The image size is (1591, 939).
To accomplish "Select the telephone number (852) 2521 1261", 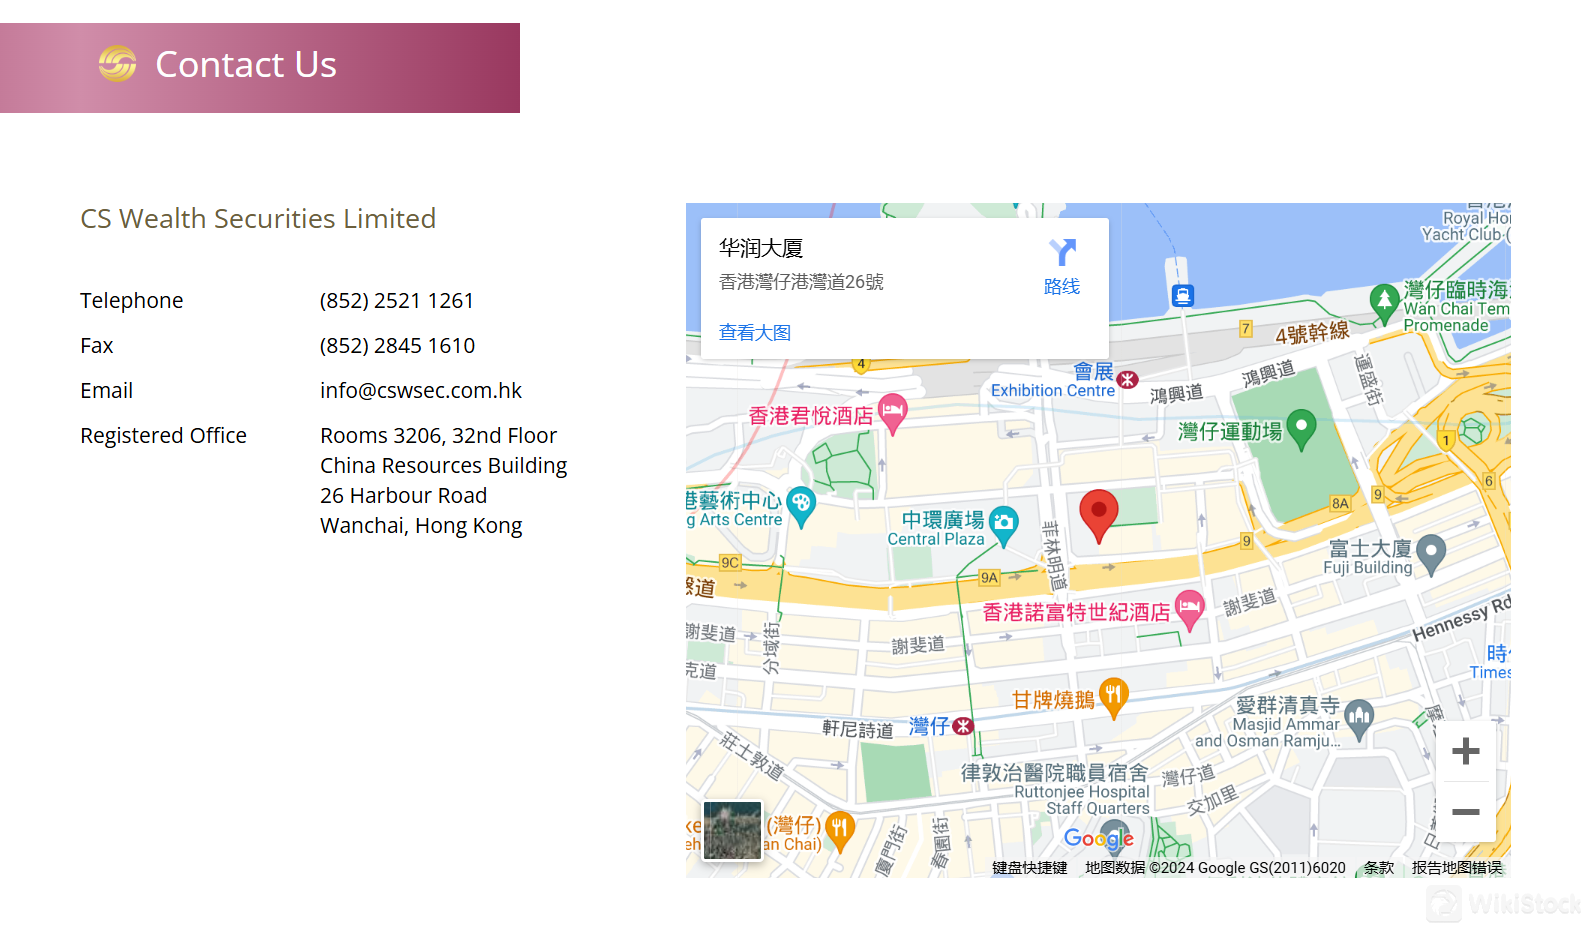I will tap(397, 301).
